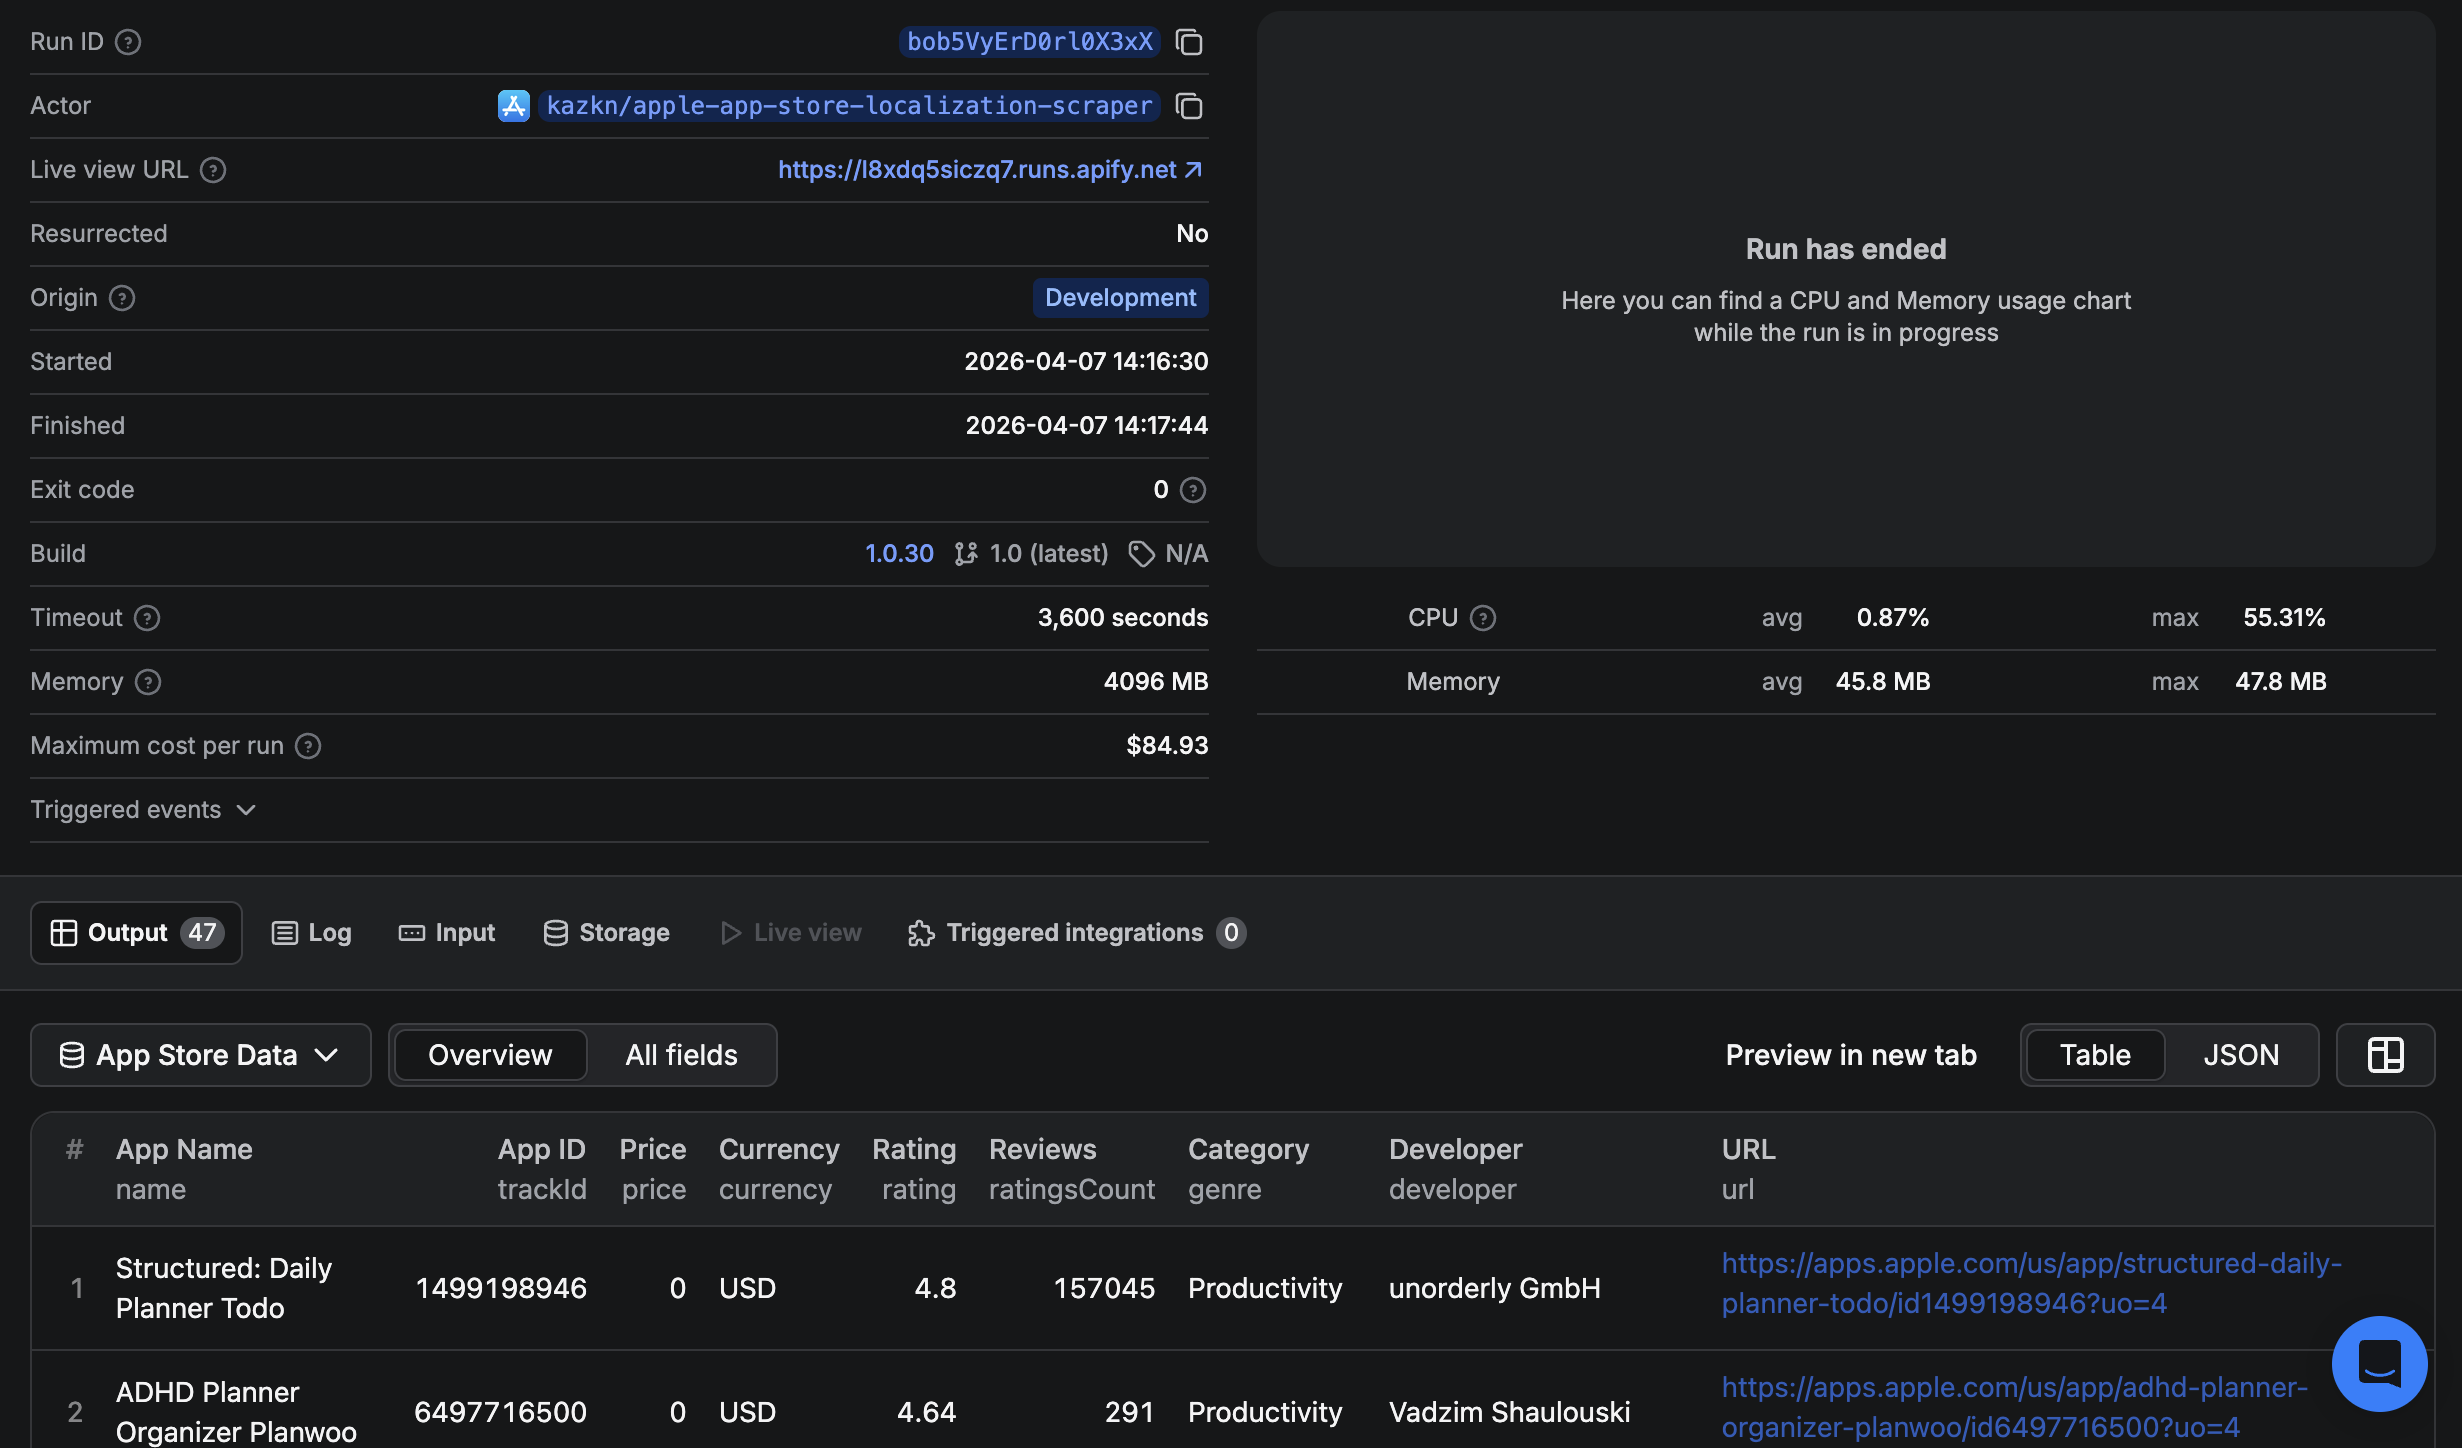
Task: Click Memory max value 47.8 MB
Action: (2281, 682)
